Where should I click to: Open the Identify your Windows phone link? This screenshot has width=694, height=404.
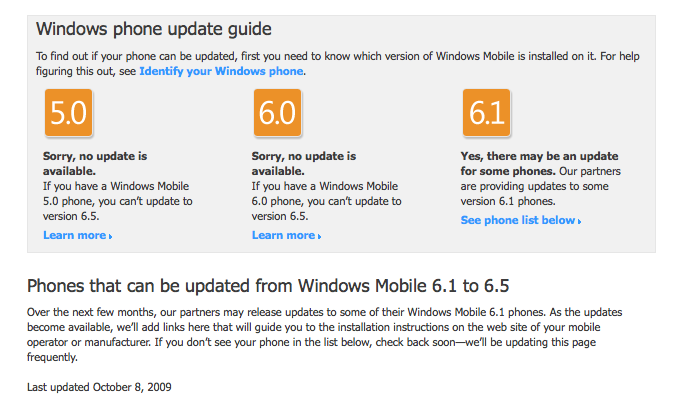pyautogui.click(x=221, y=71)
